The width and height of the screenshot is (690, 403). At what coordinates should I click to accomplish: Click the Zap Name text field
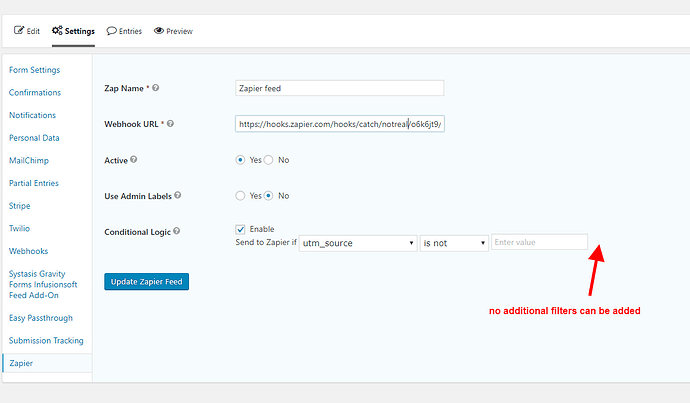[x=340, y=88]
